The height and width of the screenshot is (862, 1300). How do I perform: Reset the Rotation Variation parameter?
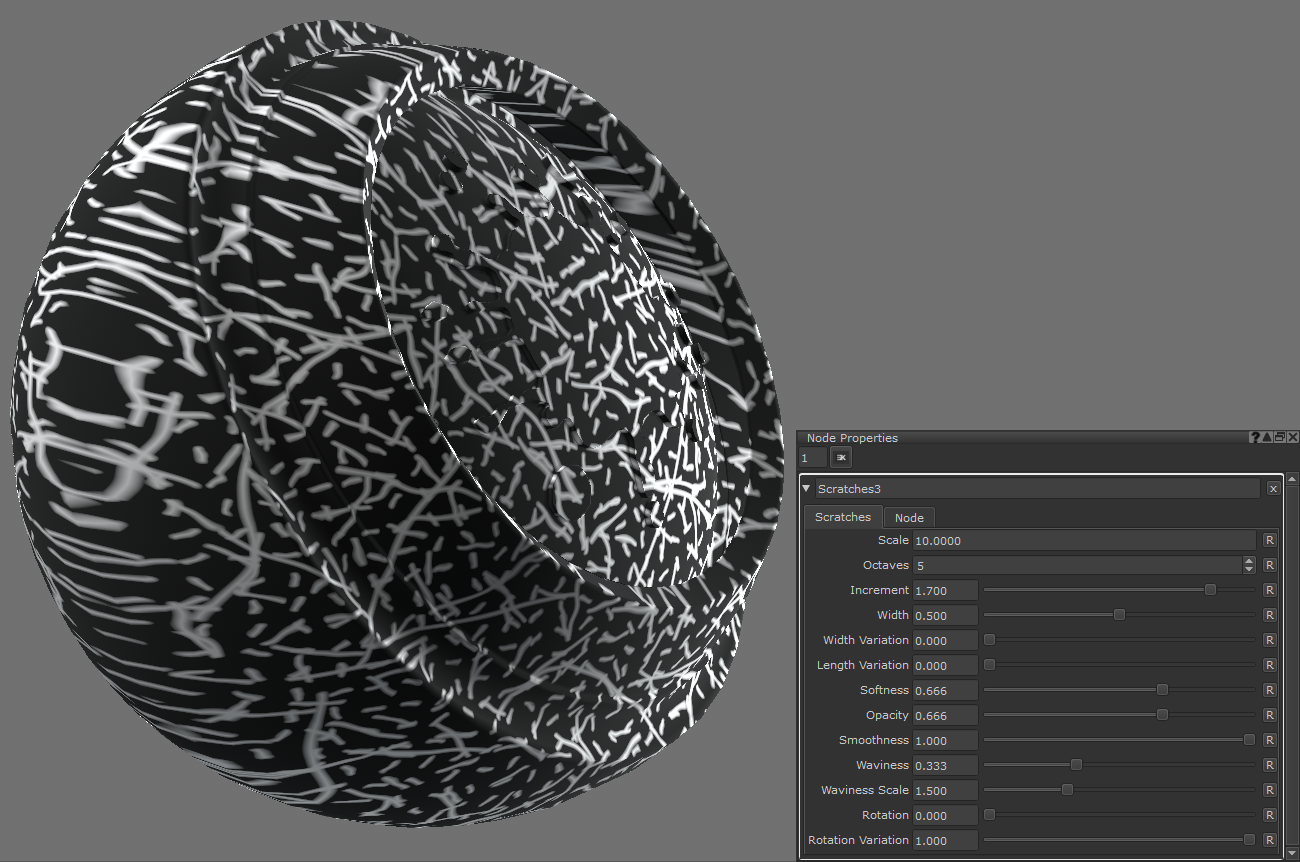[x=1270, y=840]
